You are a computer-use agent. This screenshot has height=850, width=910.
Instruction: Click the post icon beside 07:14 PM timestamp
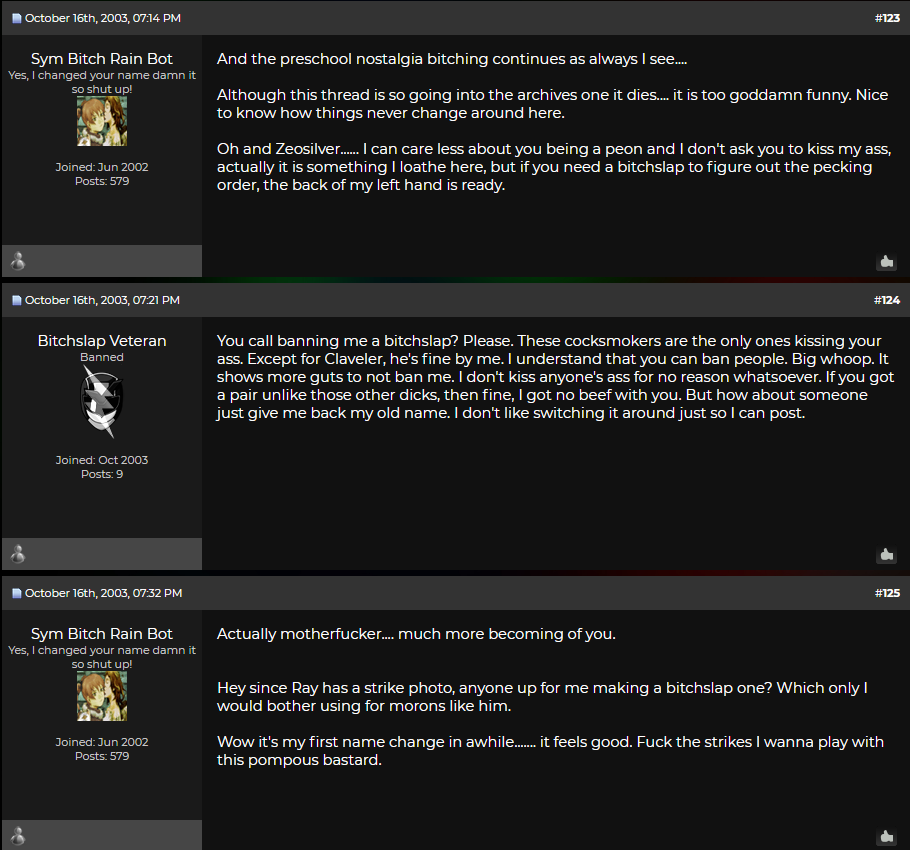point(17,19)
